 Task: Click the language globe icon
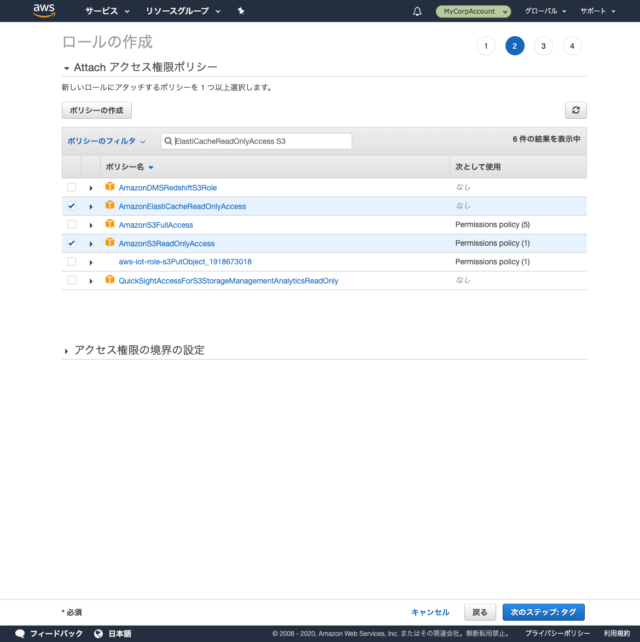pyautogui.click(x=98, y=634)
